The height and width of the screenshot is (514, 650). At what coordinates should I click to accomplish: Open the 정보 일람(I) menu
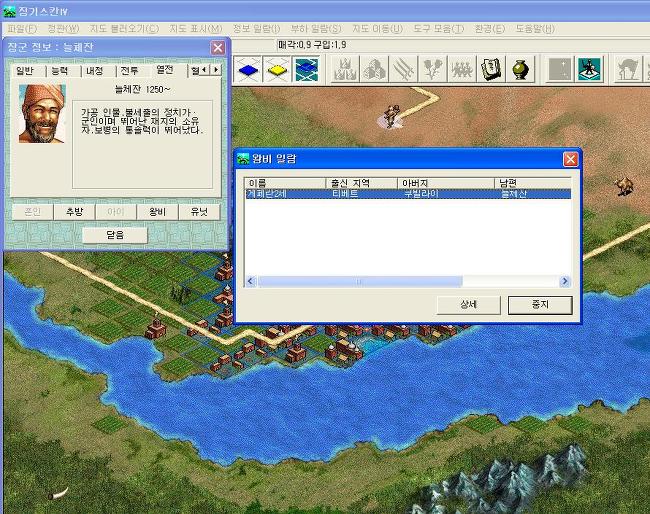256,29
